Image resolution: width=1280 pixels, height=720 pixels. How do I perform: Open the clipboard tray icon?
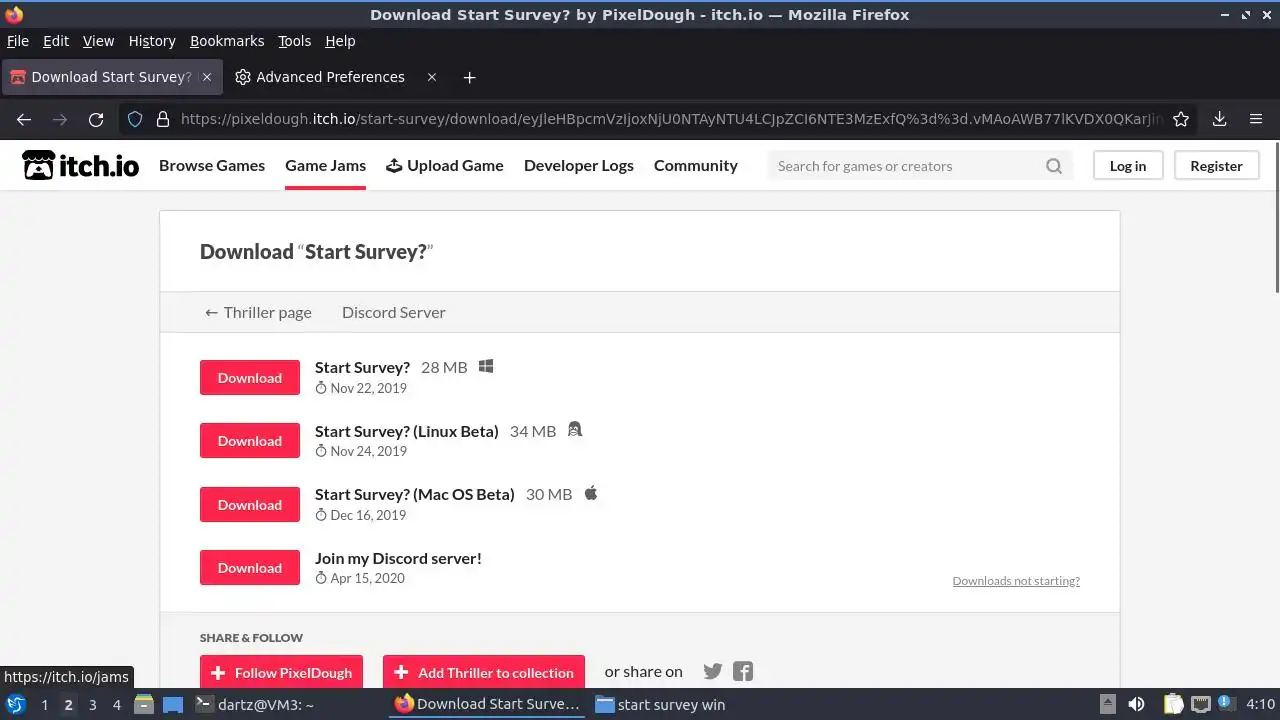point(1174,705)
